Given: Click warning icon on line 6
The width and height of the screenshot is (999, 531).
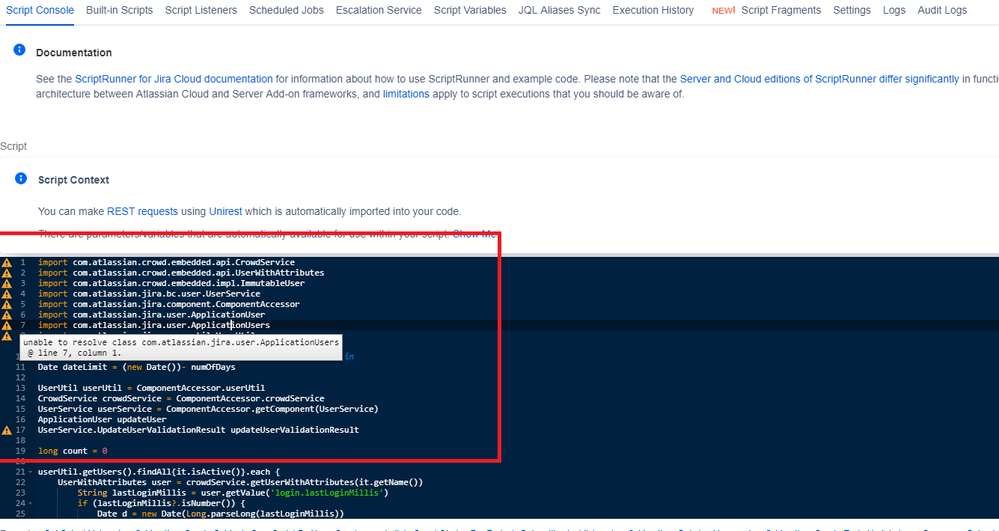Looking at the screenshot, I should (6, 315).
